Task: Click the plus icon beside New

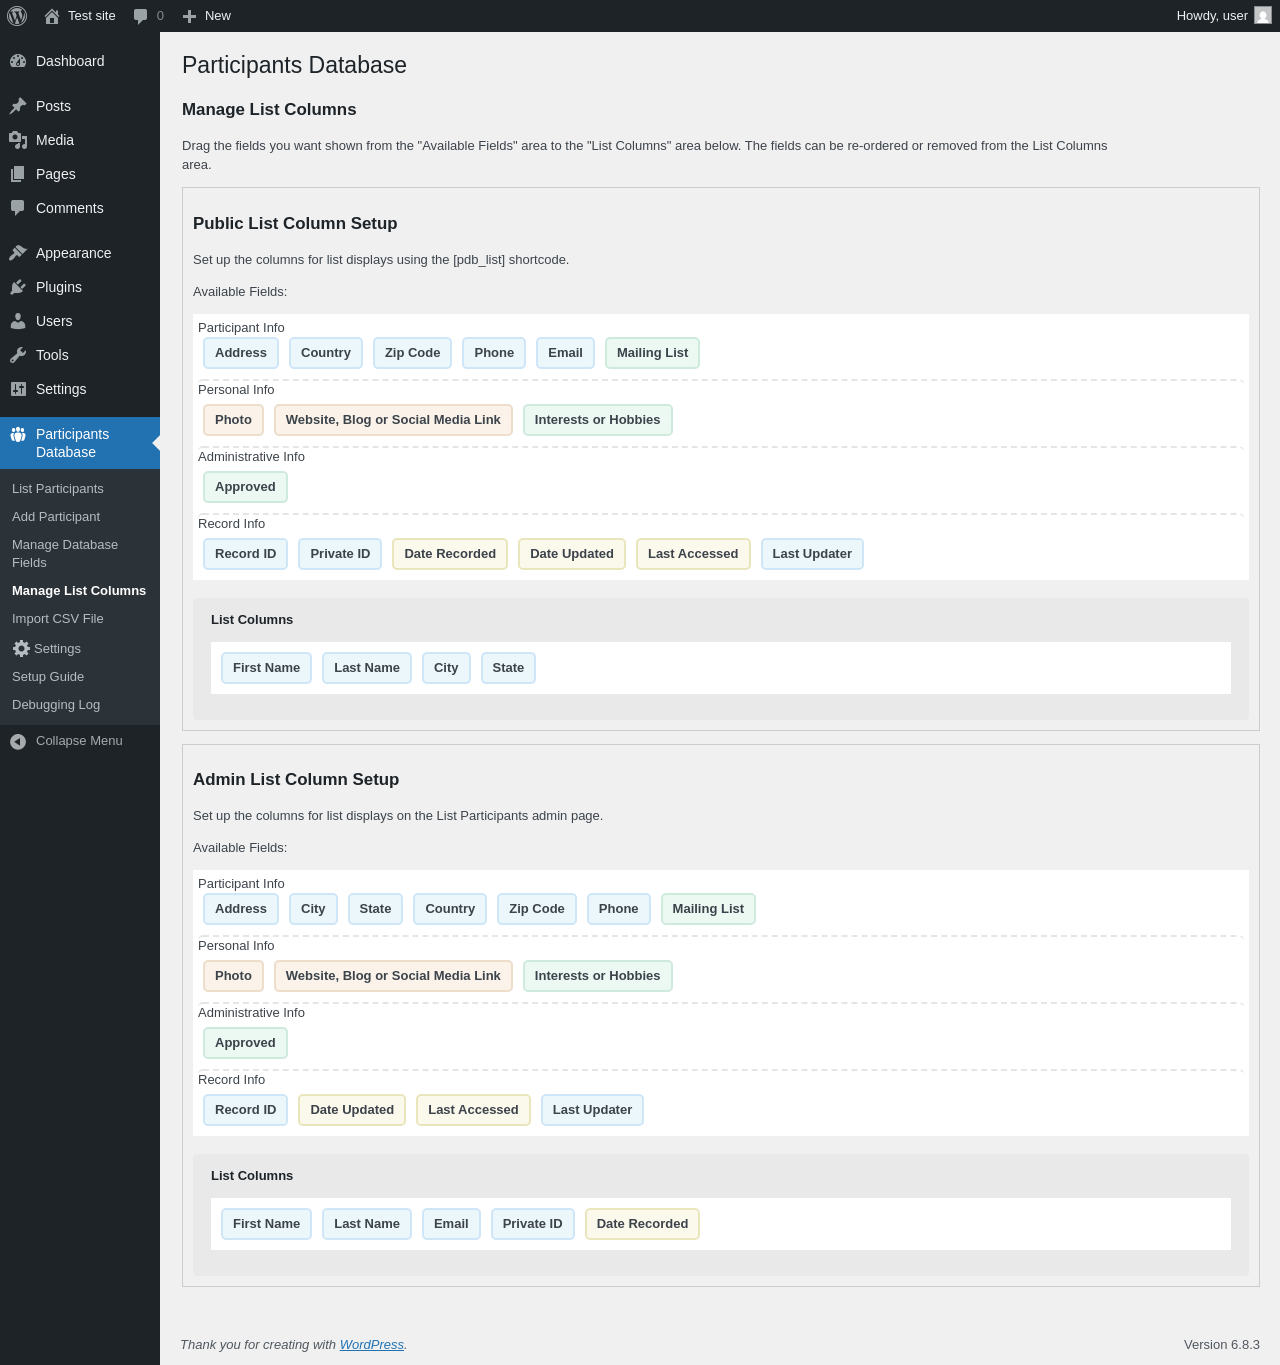Action: point(189,16)
